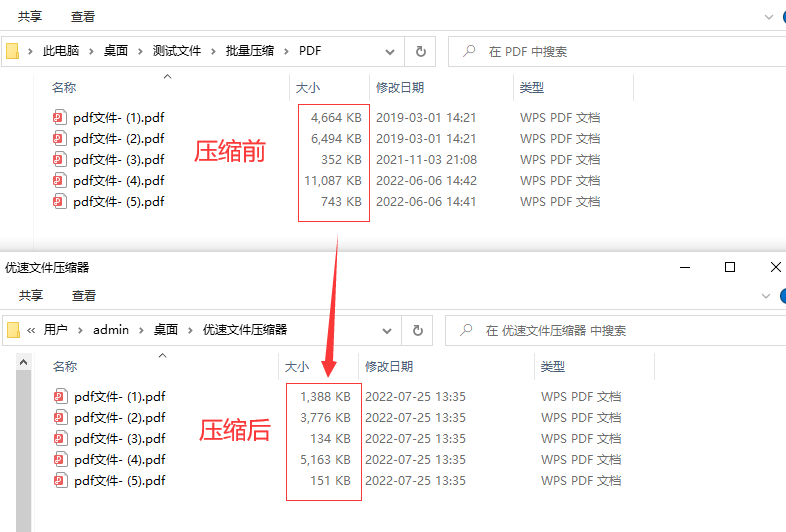The width and height of the screenshot is (786, 532).
Task: Navigate to admin breadcrumb
Action: 111,329
